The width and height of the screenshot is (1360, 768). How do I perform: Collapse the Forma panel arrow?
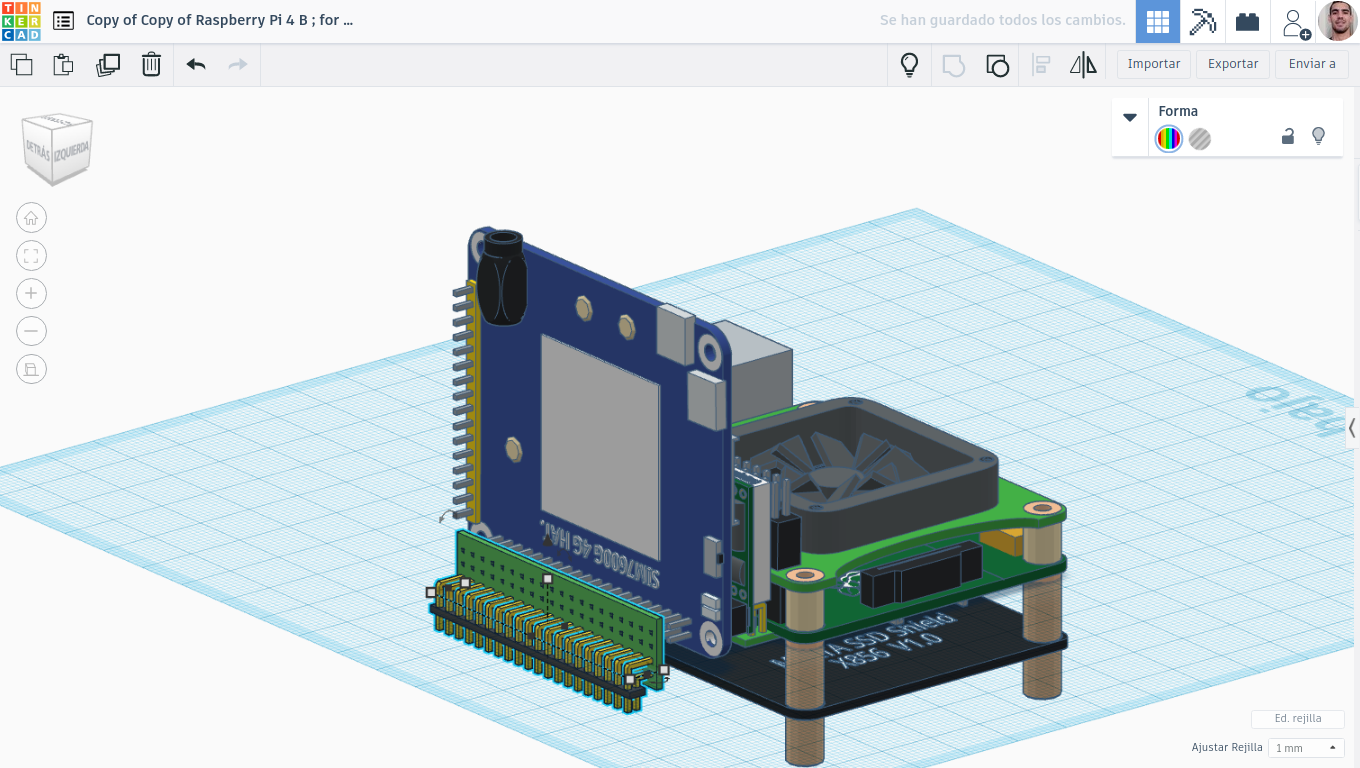click(x=1130, y=117)
